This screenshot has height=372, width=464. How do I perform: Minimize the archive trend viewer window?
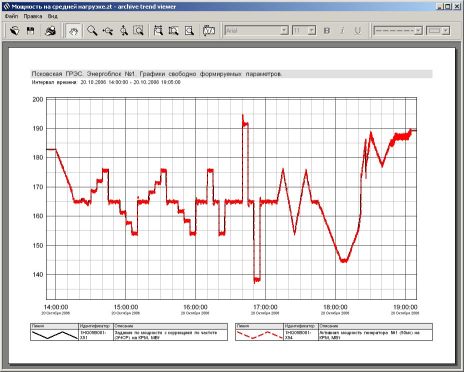pyautogui.click(x=441, y=6)
